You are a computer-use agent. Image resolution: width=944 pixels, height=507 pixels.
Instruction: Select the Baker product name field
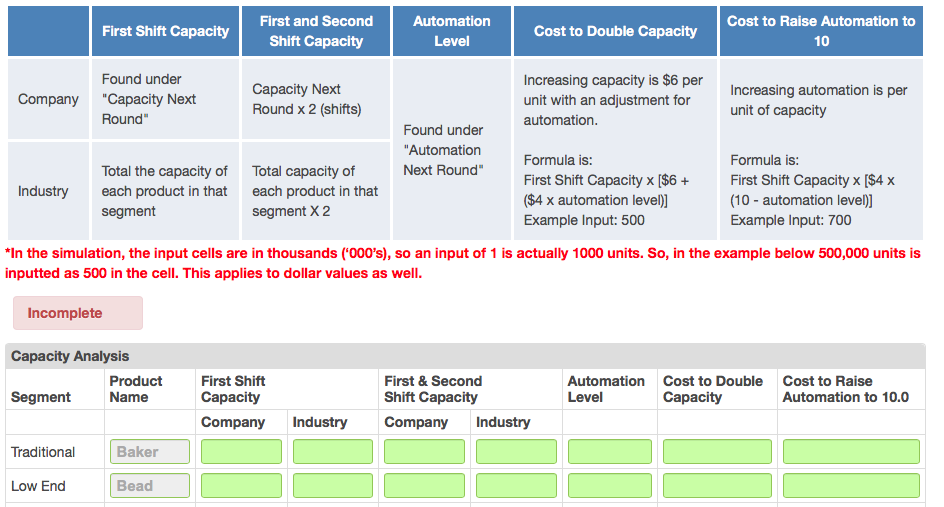pos(150,452)
